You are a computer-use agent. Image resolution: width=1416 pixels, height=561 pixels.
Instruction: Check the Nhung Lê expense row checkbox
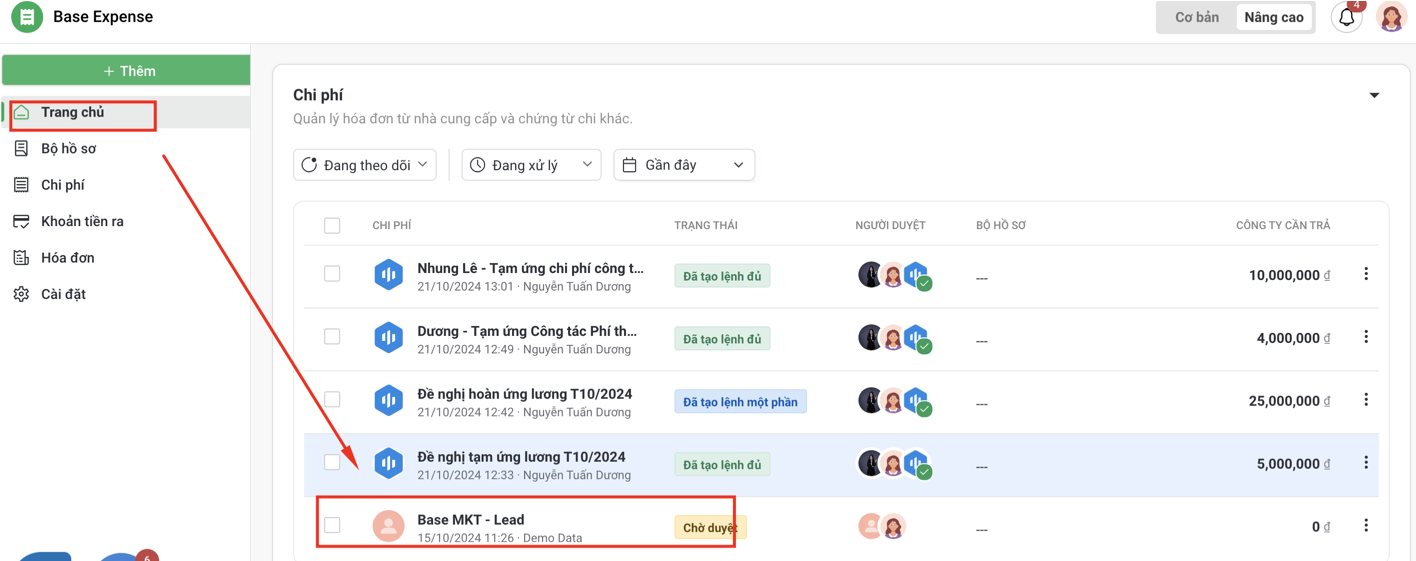pos(332,274)
